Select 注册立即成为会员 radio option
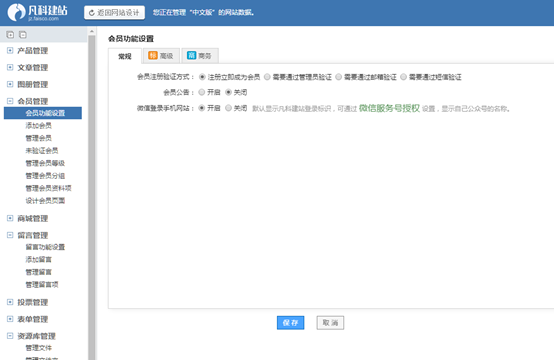Viewport: 554px width, 360px height. 202,77
